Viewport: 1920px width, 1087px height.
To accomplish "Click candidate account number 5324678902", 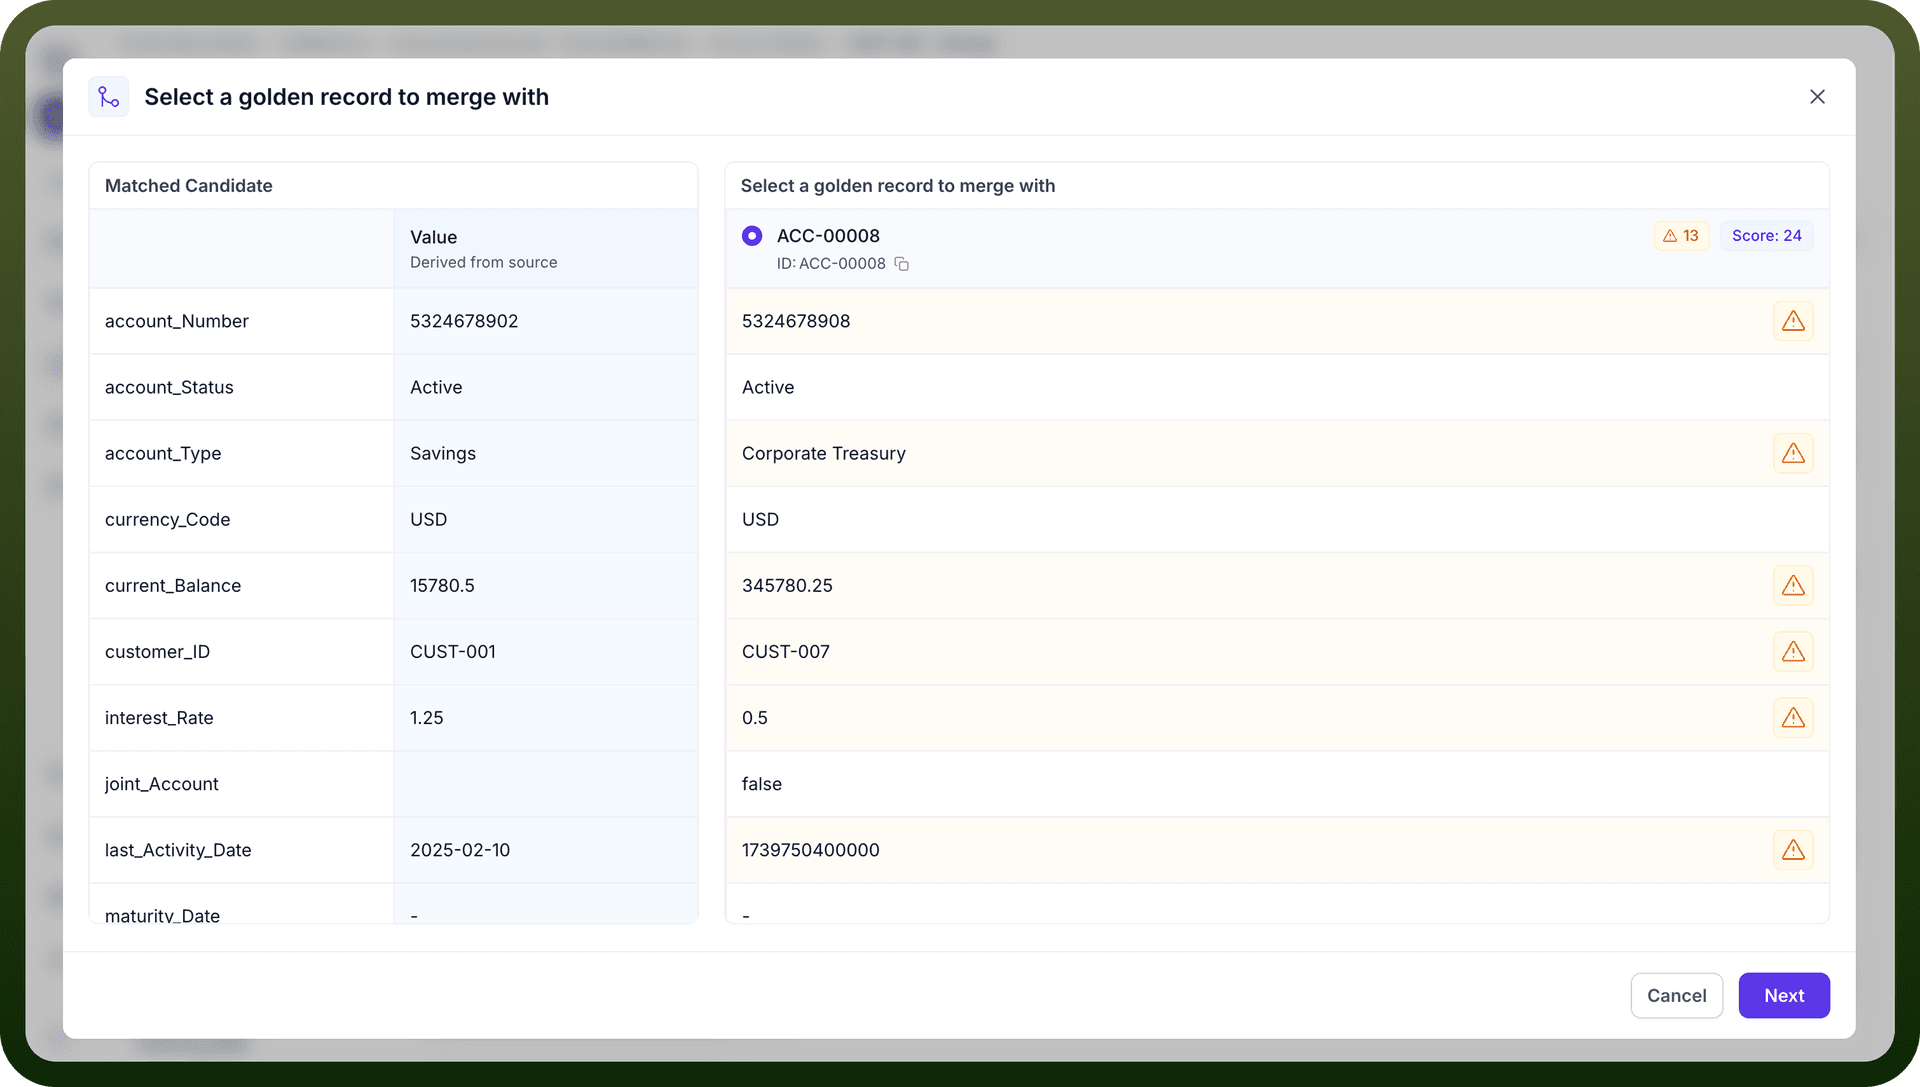I will click(464, 321).
